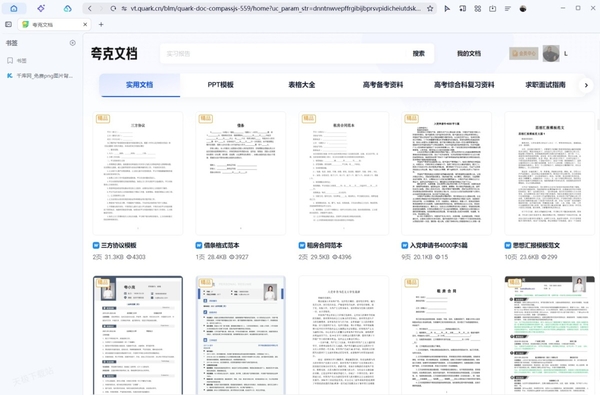This screenshot has height=395, width=600.
Task: Click the user avatar photo
Action: [x=551, y=54]
